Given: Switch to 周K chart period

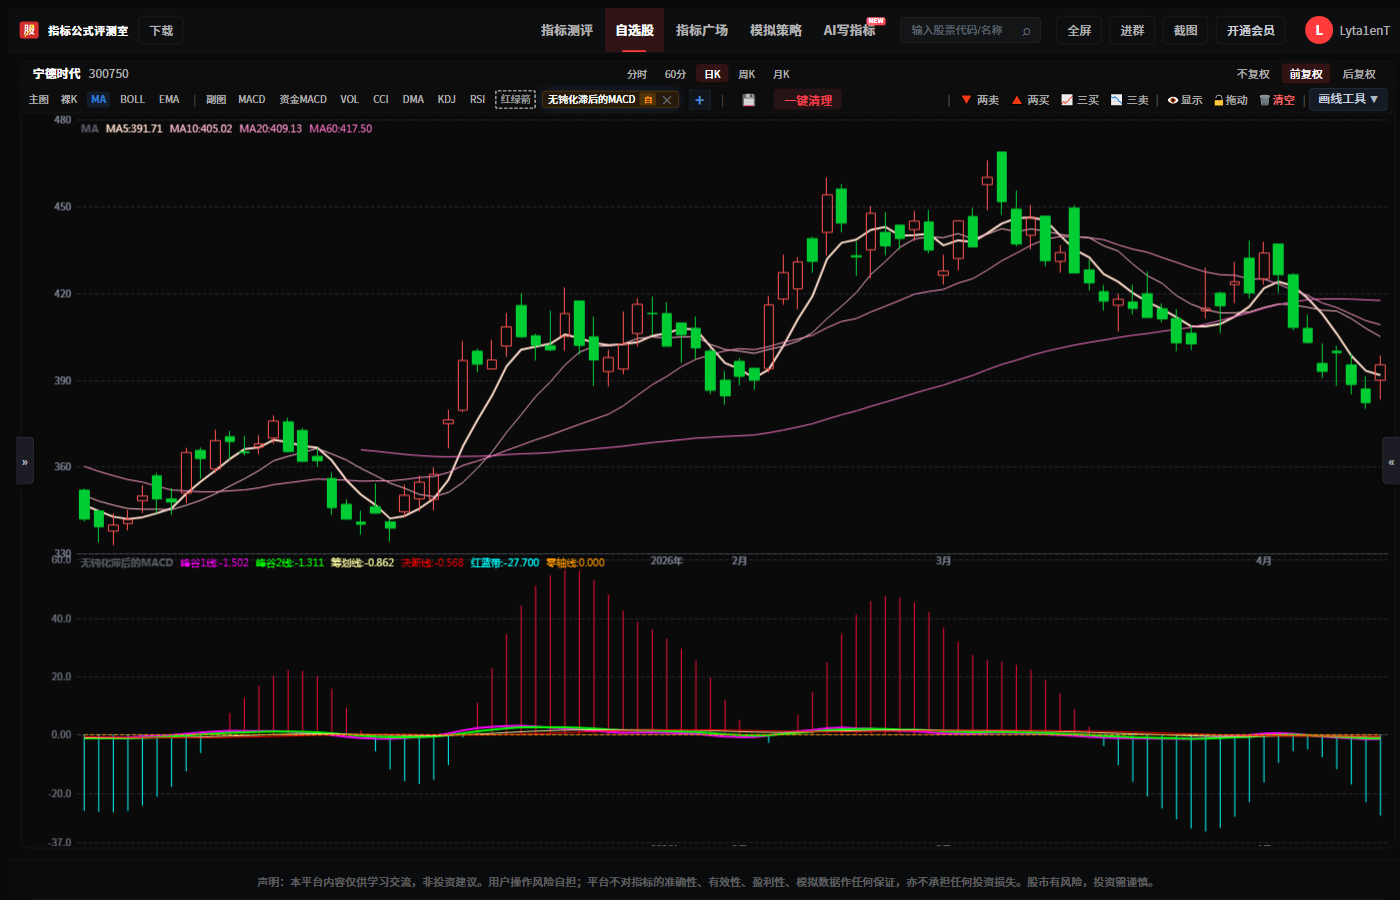Looking at the screenshot, I should point(747,74).
